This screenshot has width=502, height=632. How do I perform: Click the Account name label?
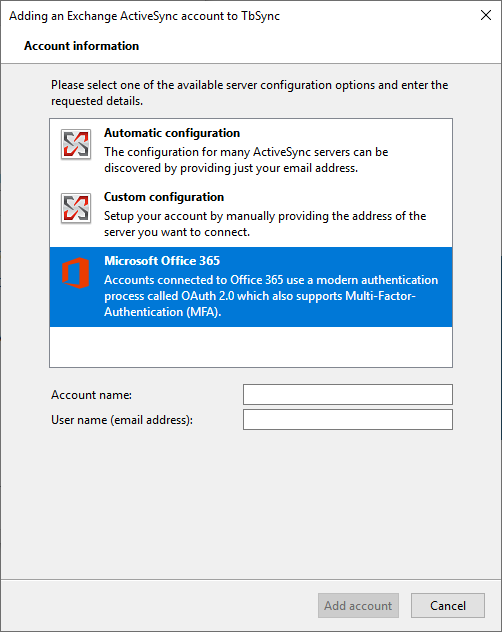91,395
